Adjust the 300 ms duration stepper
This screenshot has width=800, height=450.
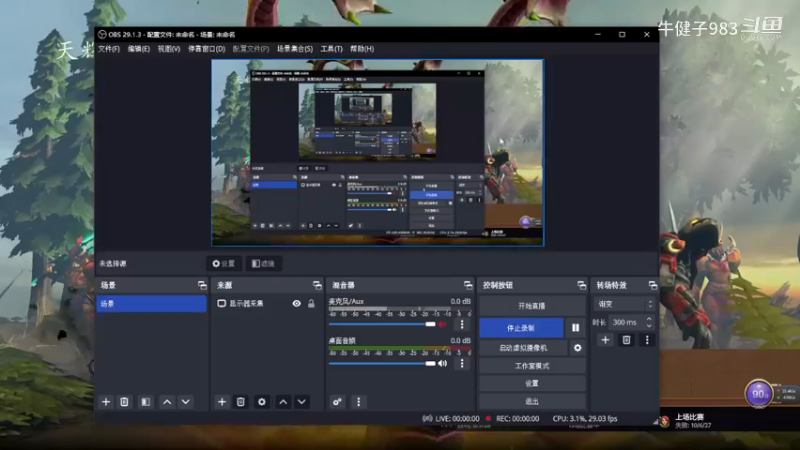pos(649,322)
